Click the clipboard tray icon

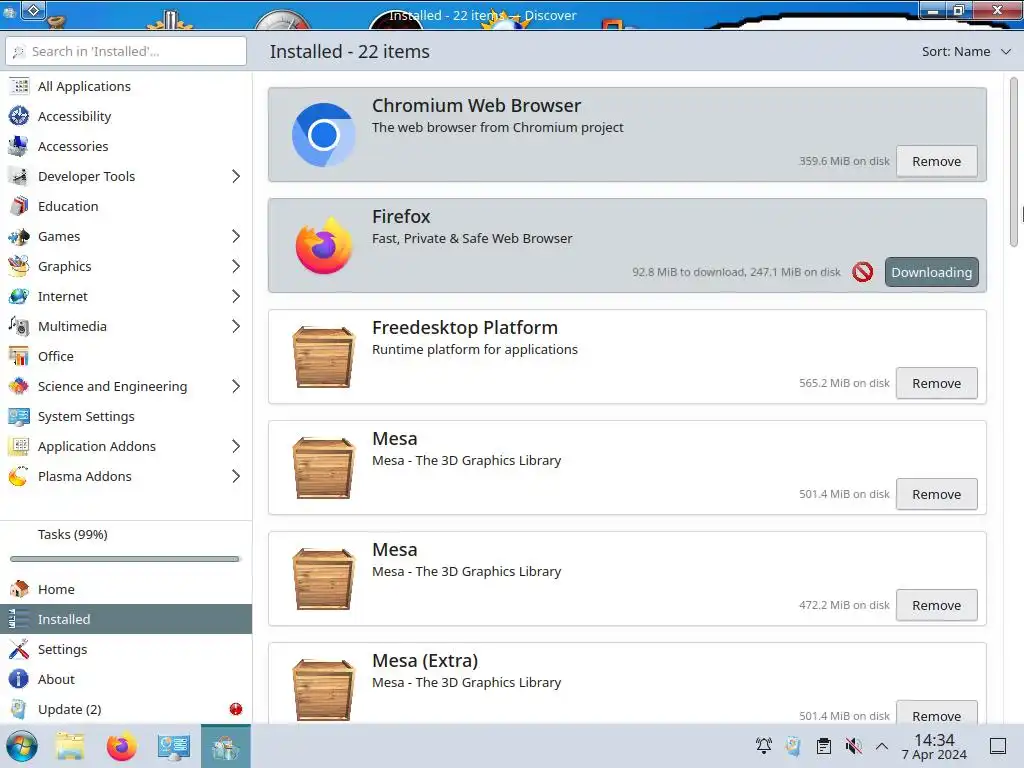coord(824,746)
